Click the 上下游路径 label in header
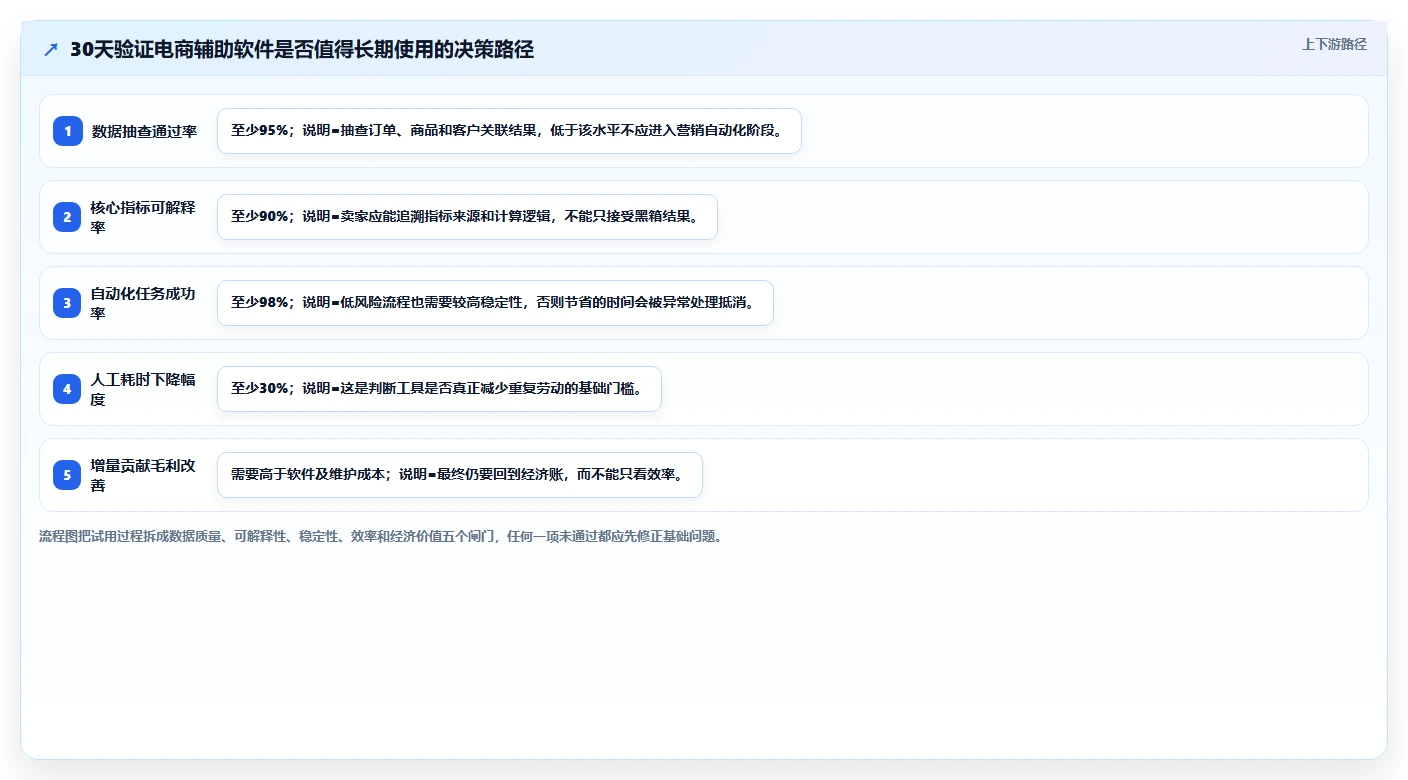The height and width of the screenshot is (780, 1408). (x=1334, y=44)
